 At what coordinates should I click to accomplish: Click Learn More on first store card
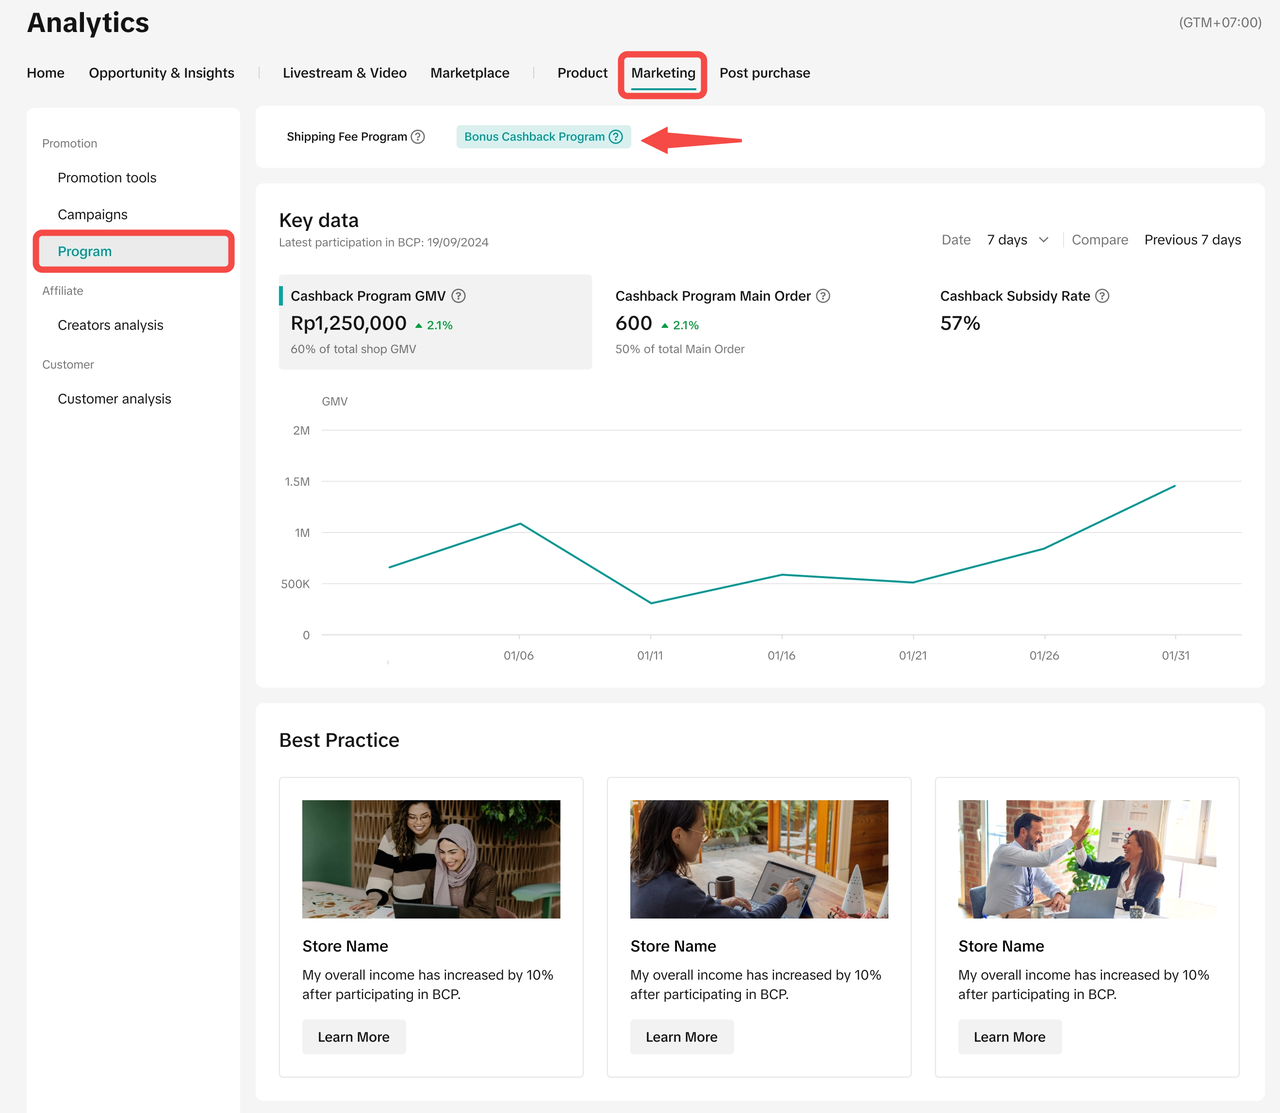coord(354,1037)
